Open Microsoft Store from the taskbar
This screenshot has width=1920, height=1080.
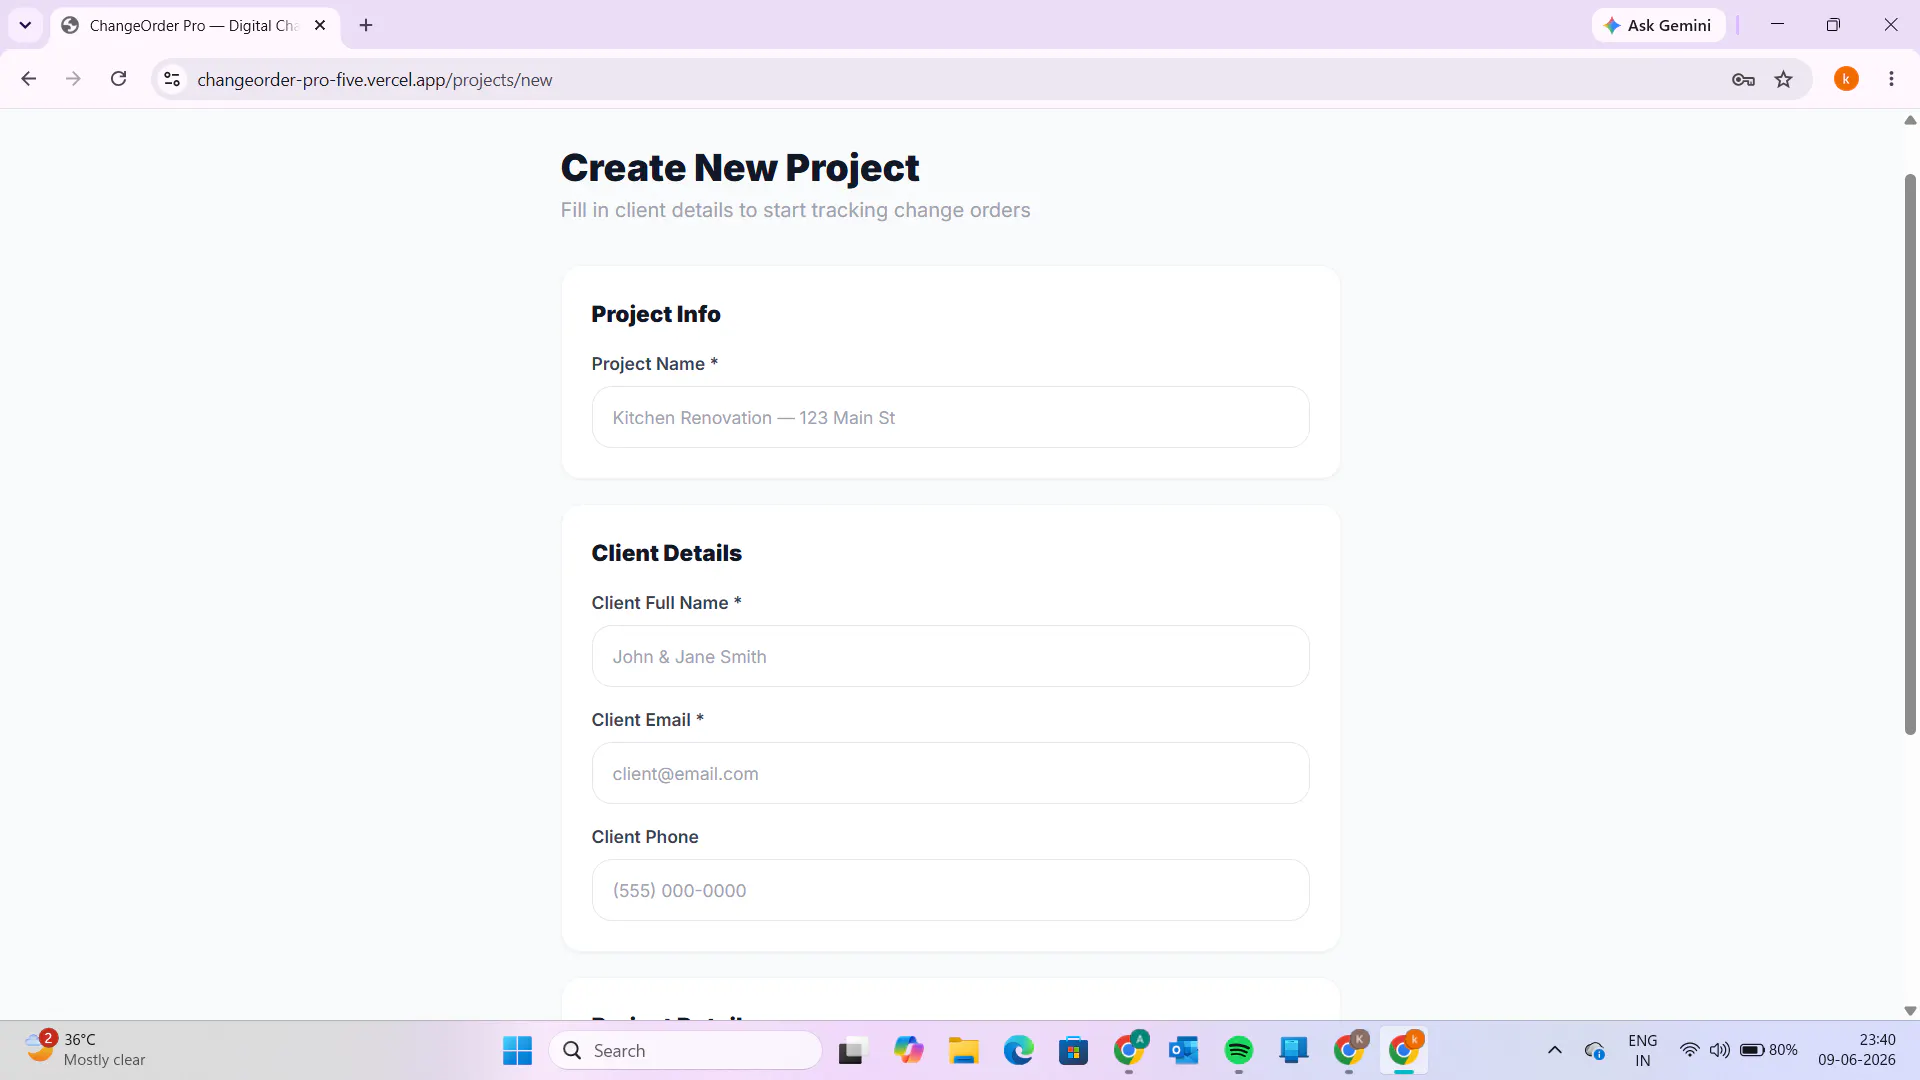pos(1073,1050)
